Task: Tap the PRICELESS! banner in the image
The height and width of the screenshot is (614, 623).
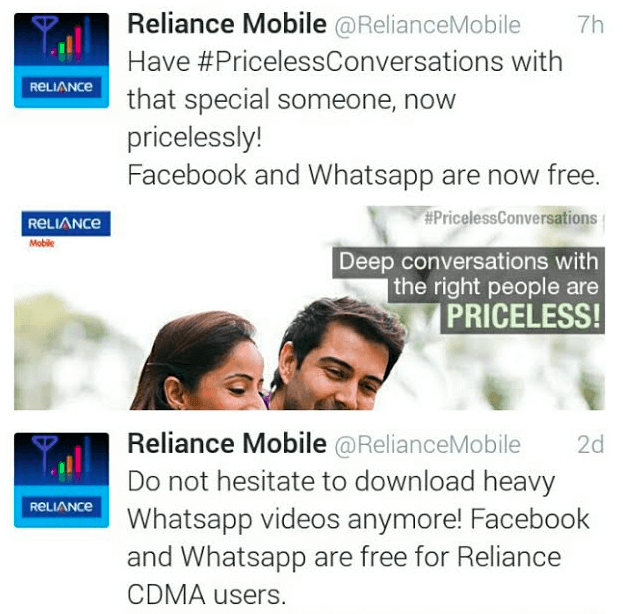Action: [x=522, y=317]
